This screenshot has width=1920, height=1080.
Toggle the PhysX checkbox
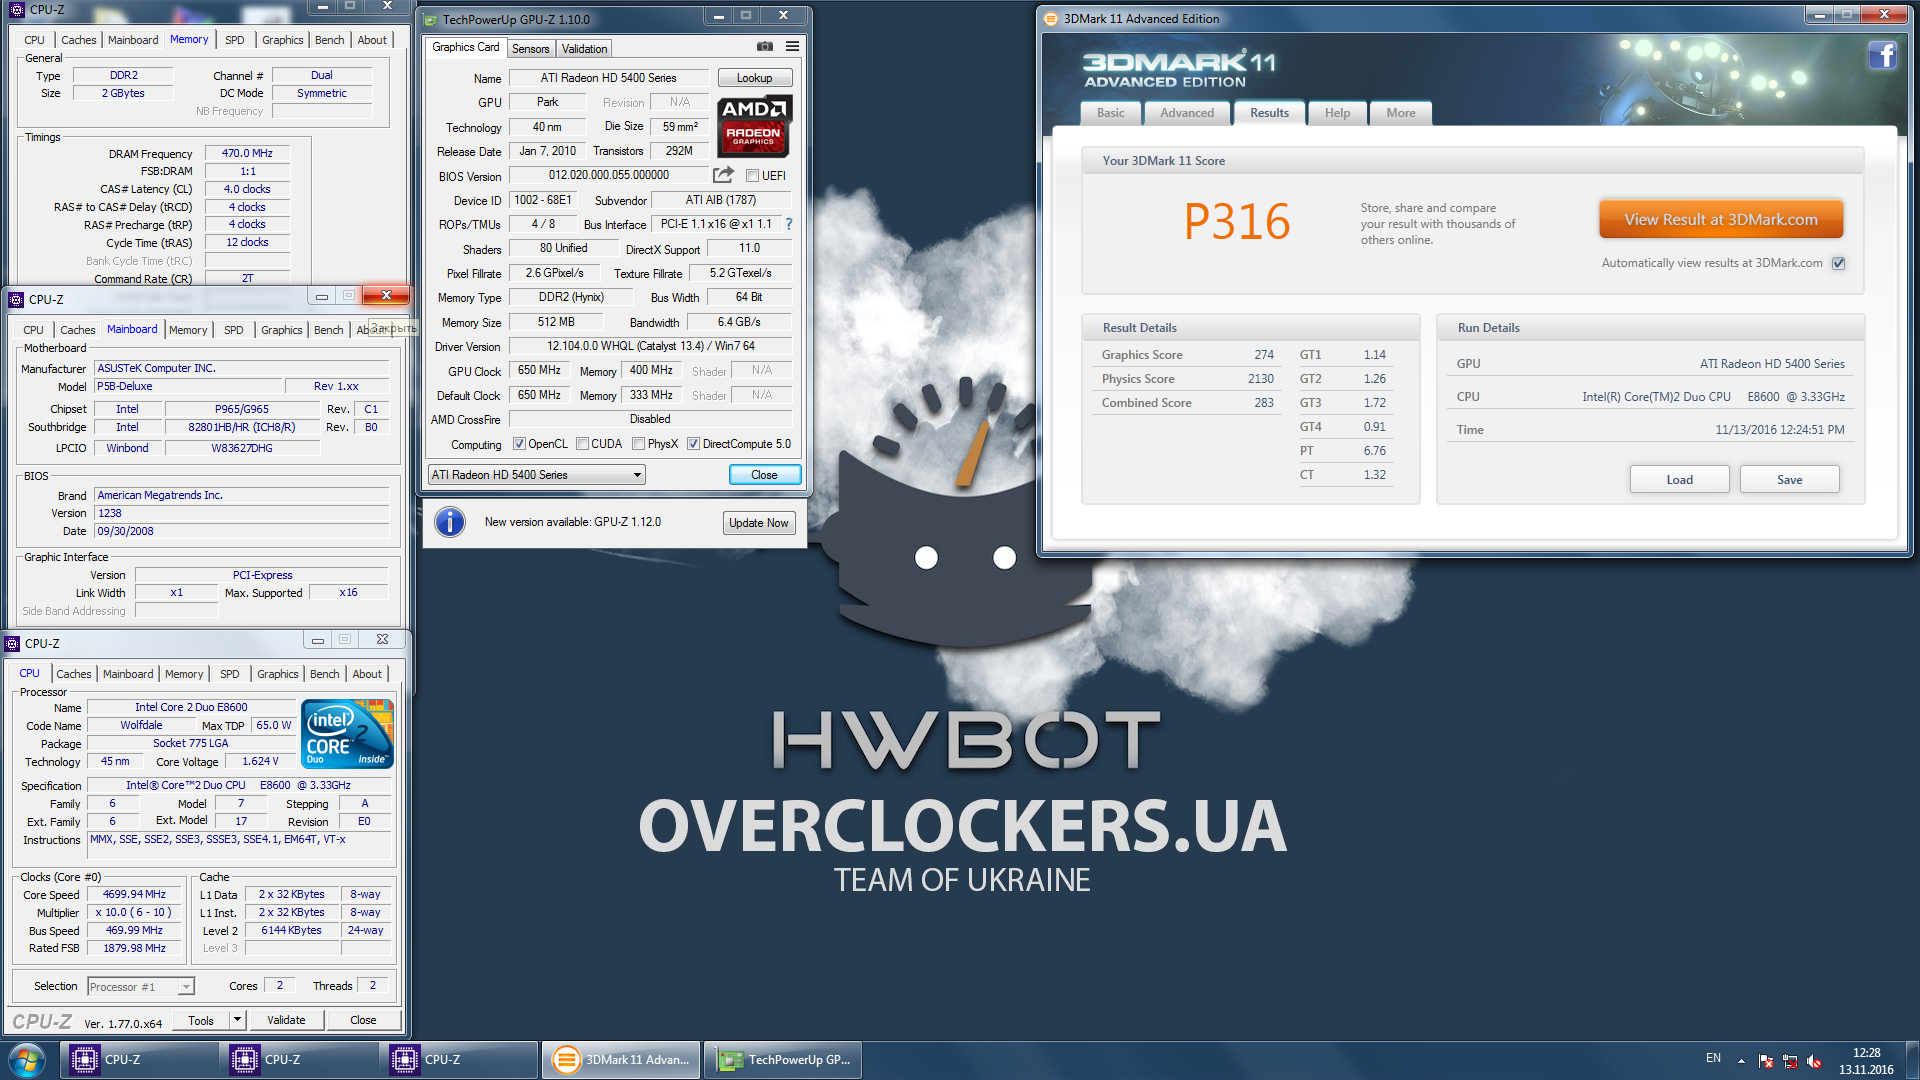[x=638, y=444]
